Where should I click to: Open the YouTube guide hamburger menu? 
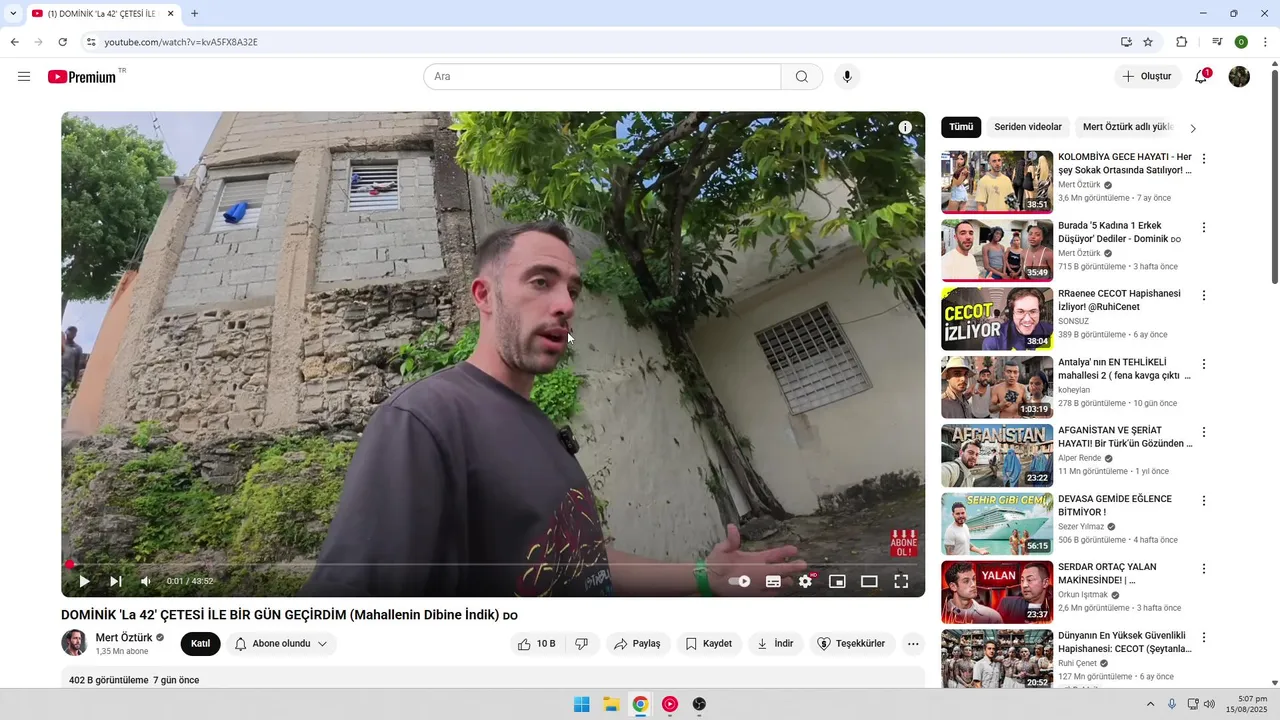[x=24, y=77]
